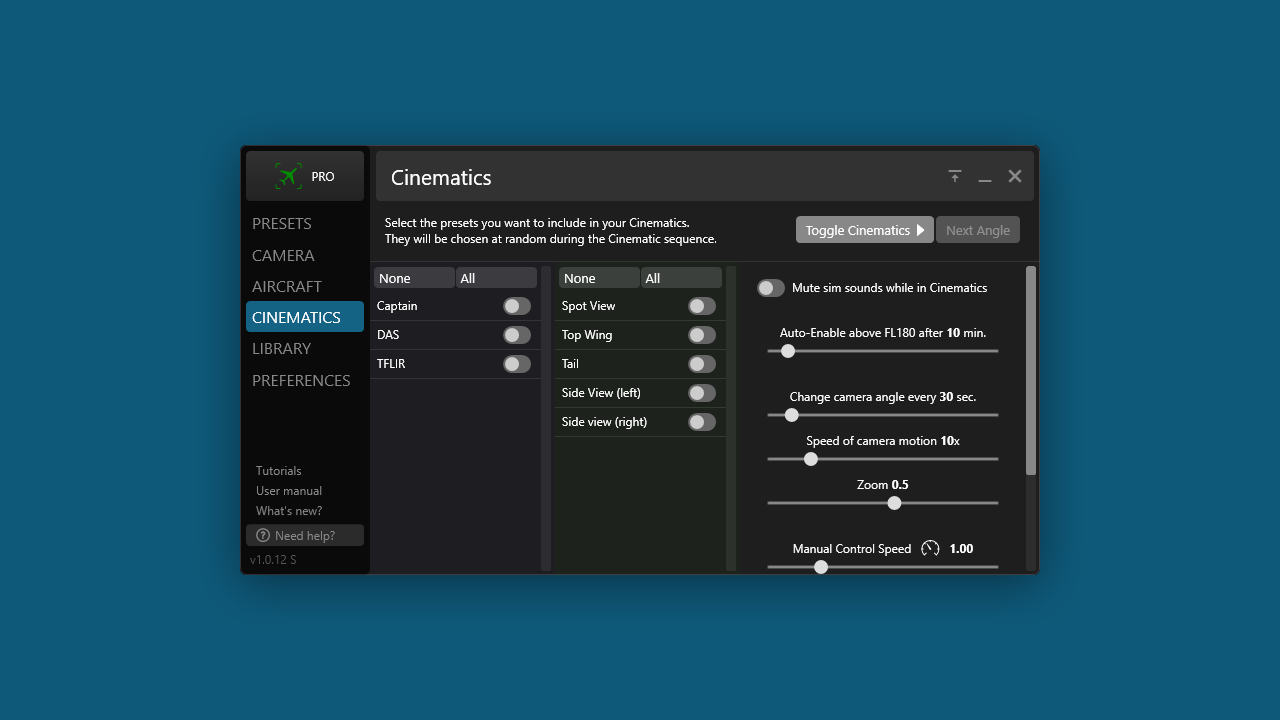Open the LIBRARY section

coord(281,349)
